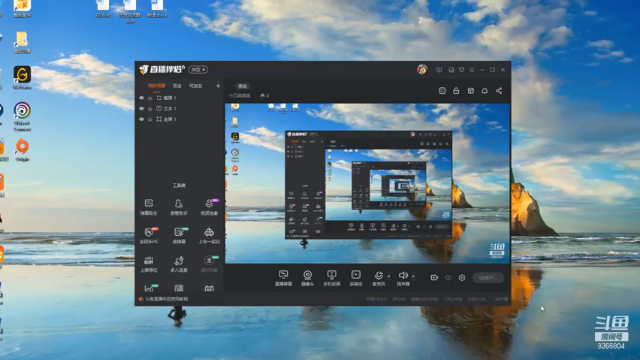Toggle visibility of 文本 1 layer
Screen dimensions: 640x360
pos(142,109)
